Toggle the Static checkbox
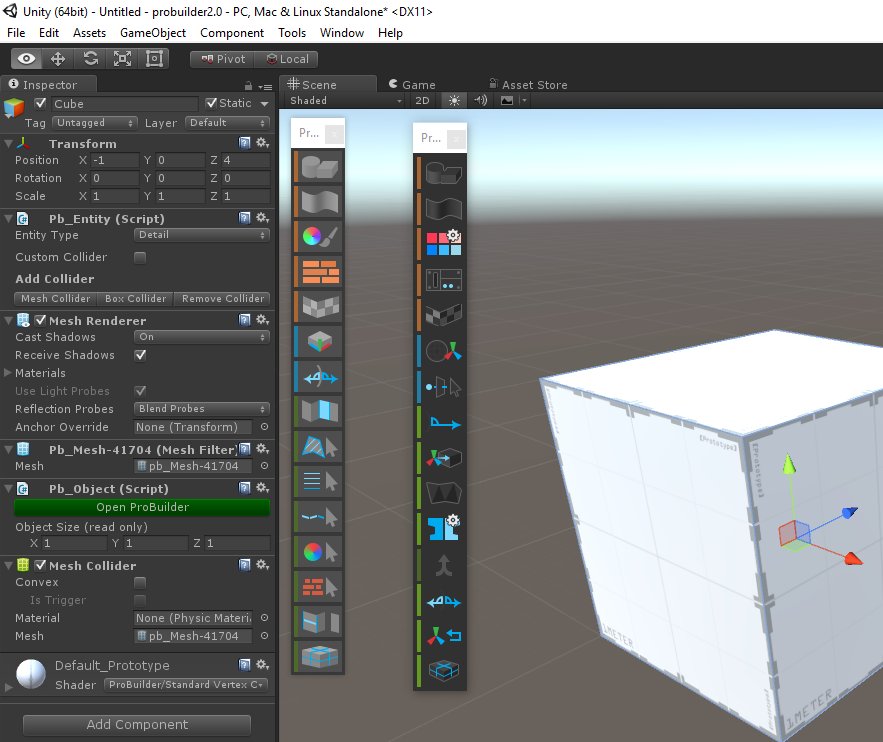Screen dimensions: 883x742 click(211, 103)
